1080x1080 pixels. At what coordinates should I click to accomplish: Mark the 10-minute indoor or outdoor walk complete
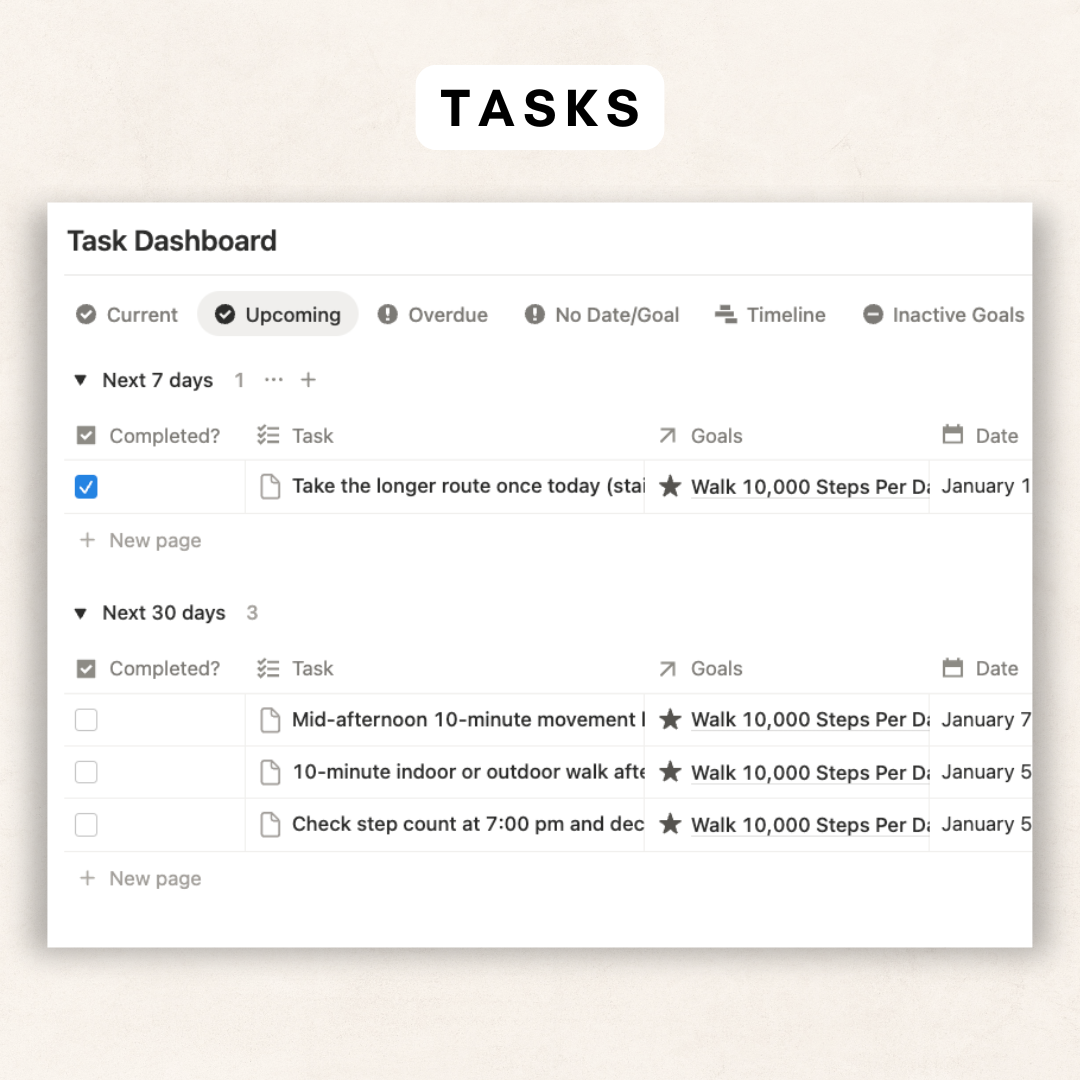coord(87,772)
